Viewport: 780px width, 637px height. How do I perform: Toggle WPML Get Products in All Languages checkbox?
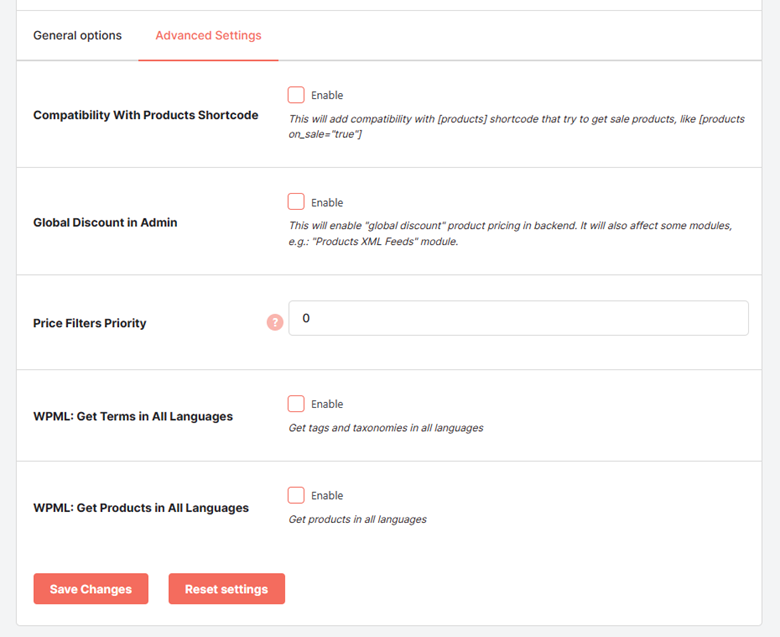coord(296,495)
